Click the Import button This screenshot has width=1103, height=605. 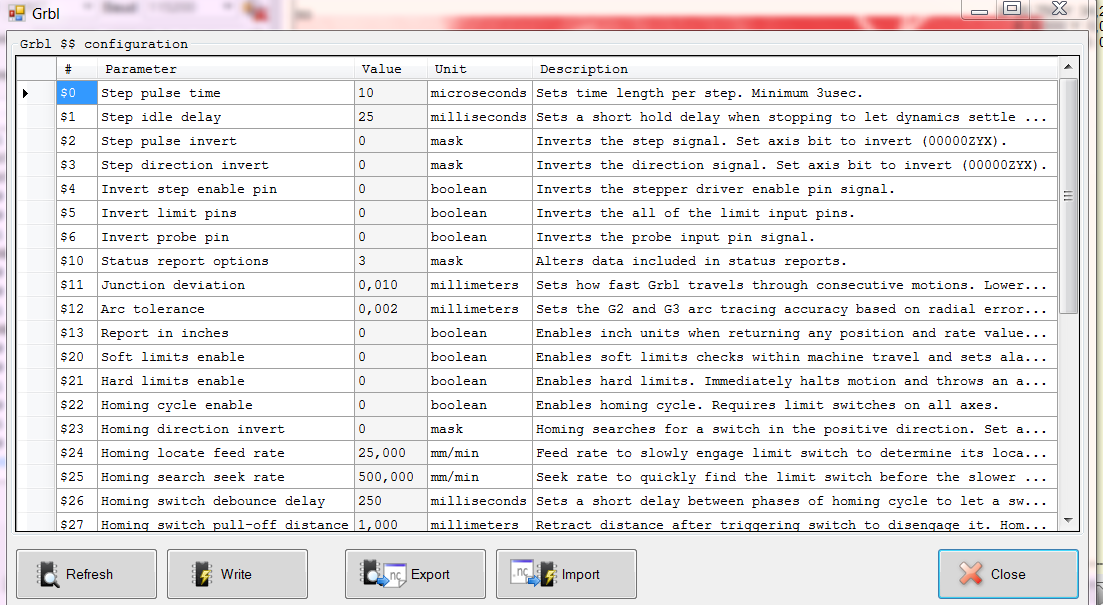[x=566, y=574]
